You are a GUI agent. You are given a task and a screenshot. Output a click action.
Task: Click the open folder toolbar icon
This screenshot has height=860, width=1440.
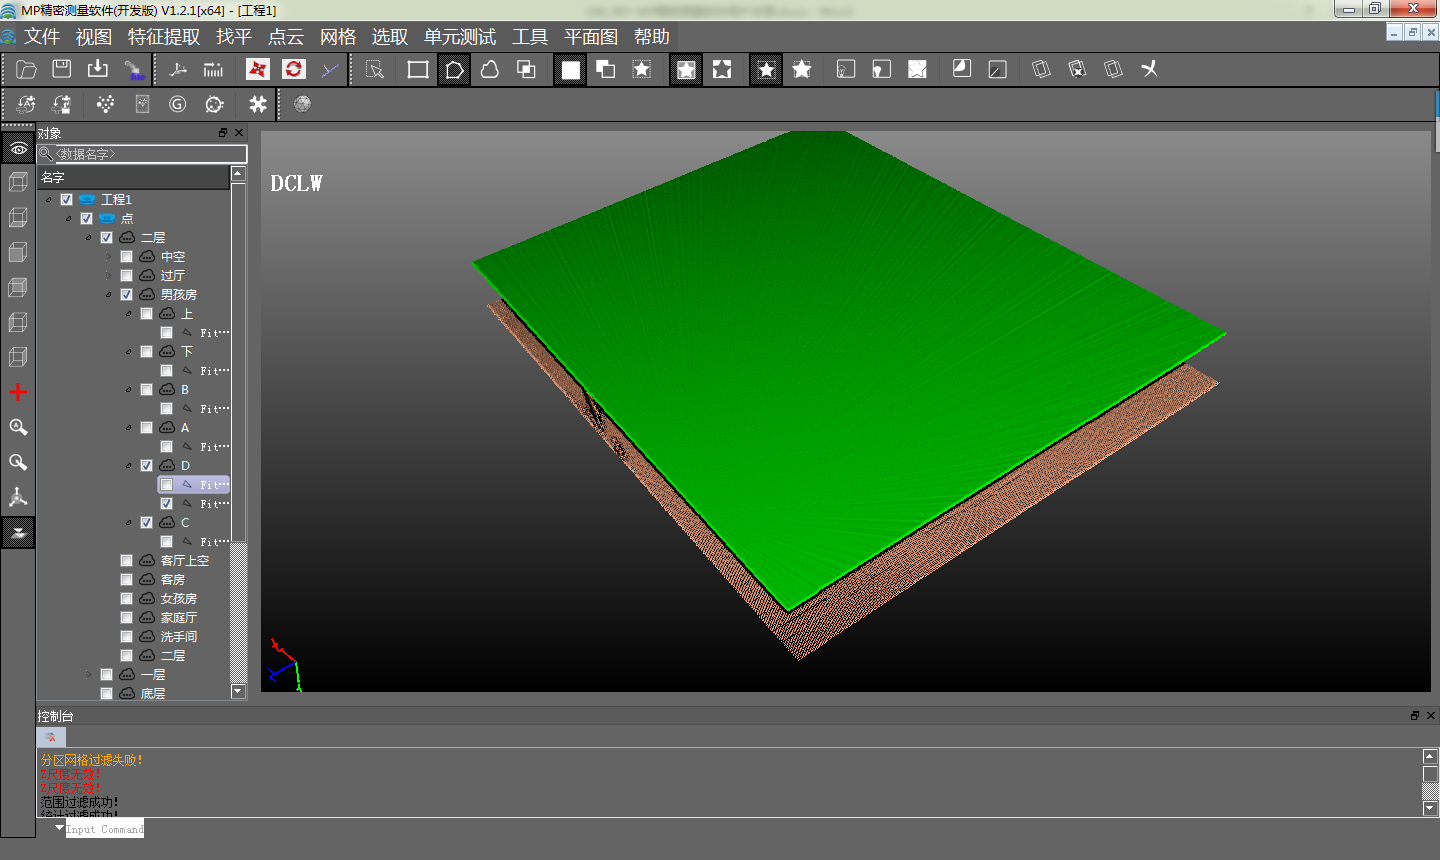click(26, 69)
